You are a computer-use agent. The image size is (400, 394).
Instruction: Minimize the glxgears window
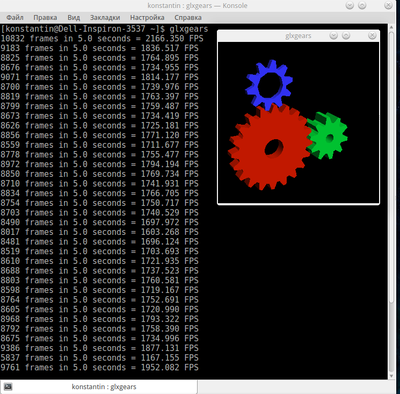tap(333, 36)
